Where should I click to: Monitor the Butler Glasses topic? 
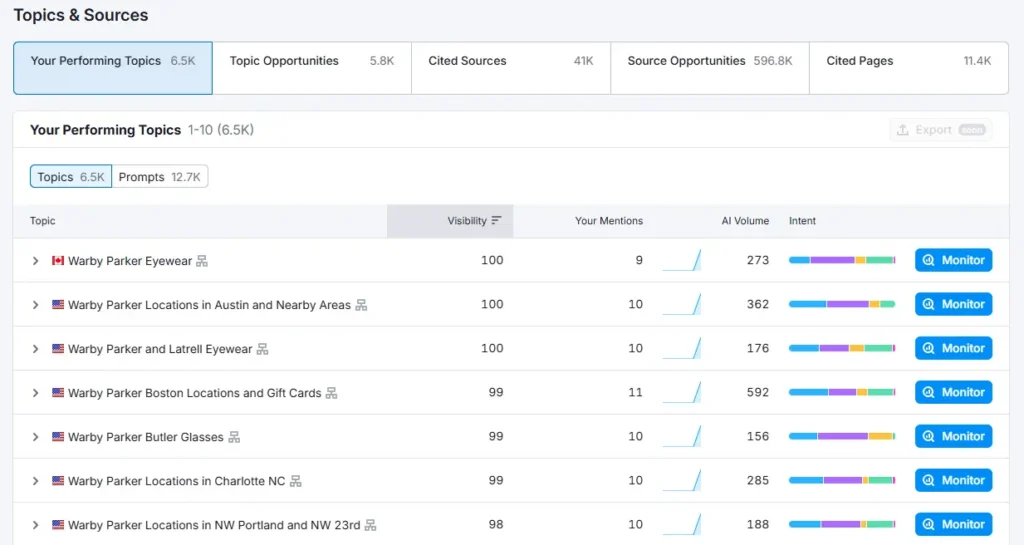coord(953,436)
